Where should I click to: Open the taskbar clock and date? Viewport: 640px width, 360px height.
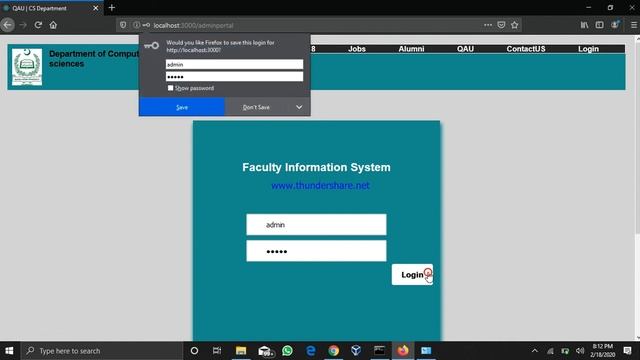[602, 351]
